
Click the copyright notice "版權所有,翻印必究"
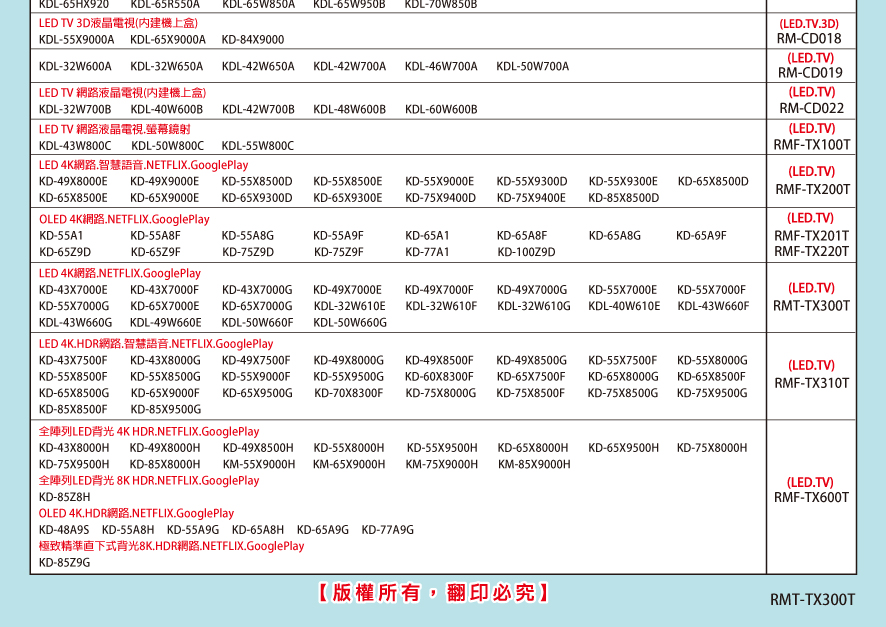[x=433, y=593]
